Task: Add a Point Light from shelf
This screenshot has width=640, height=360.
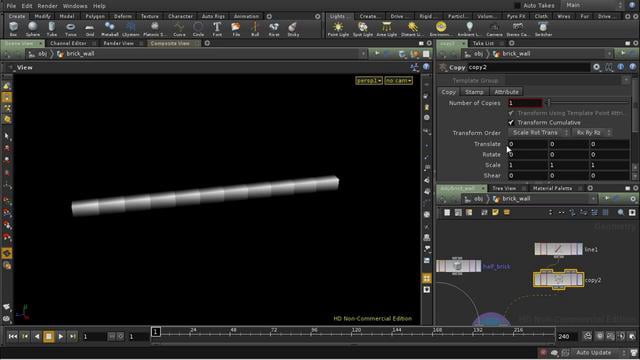Action: click(x=338, y=29)
